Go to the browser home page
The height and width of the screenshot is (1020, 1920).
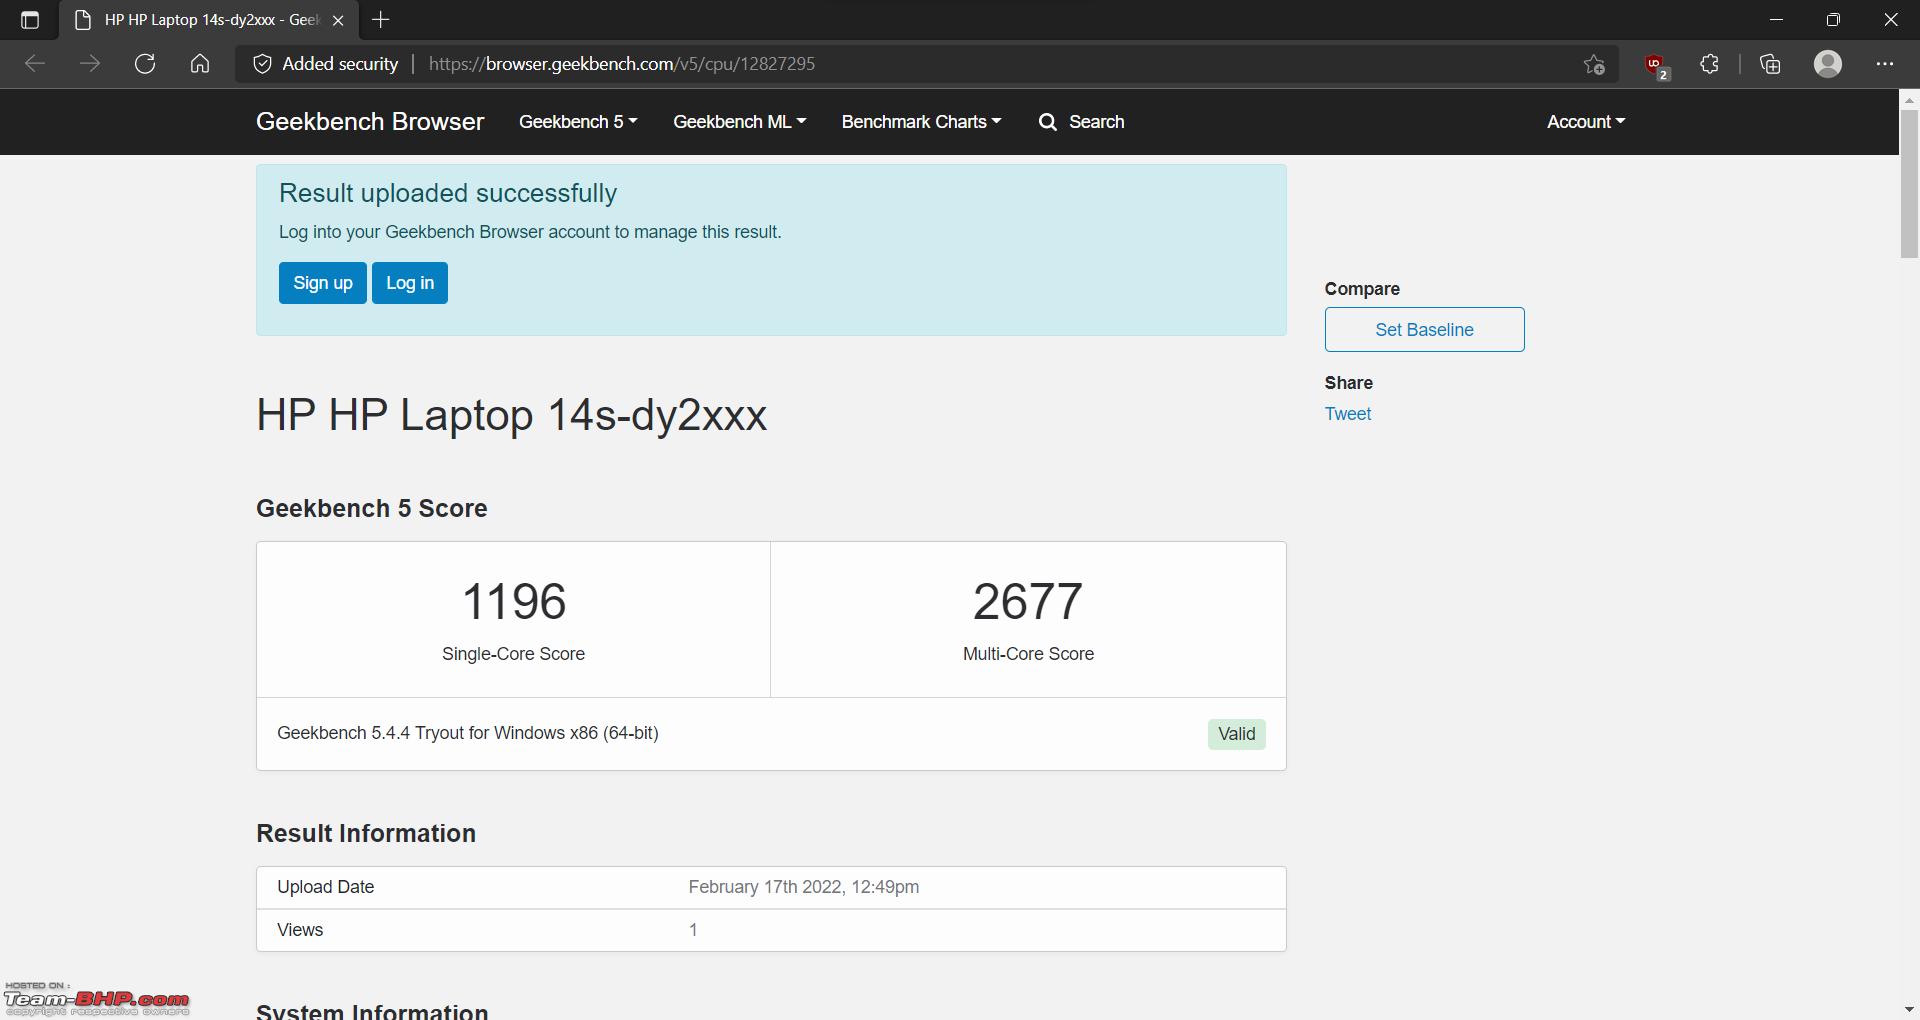coord(200,64)
